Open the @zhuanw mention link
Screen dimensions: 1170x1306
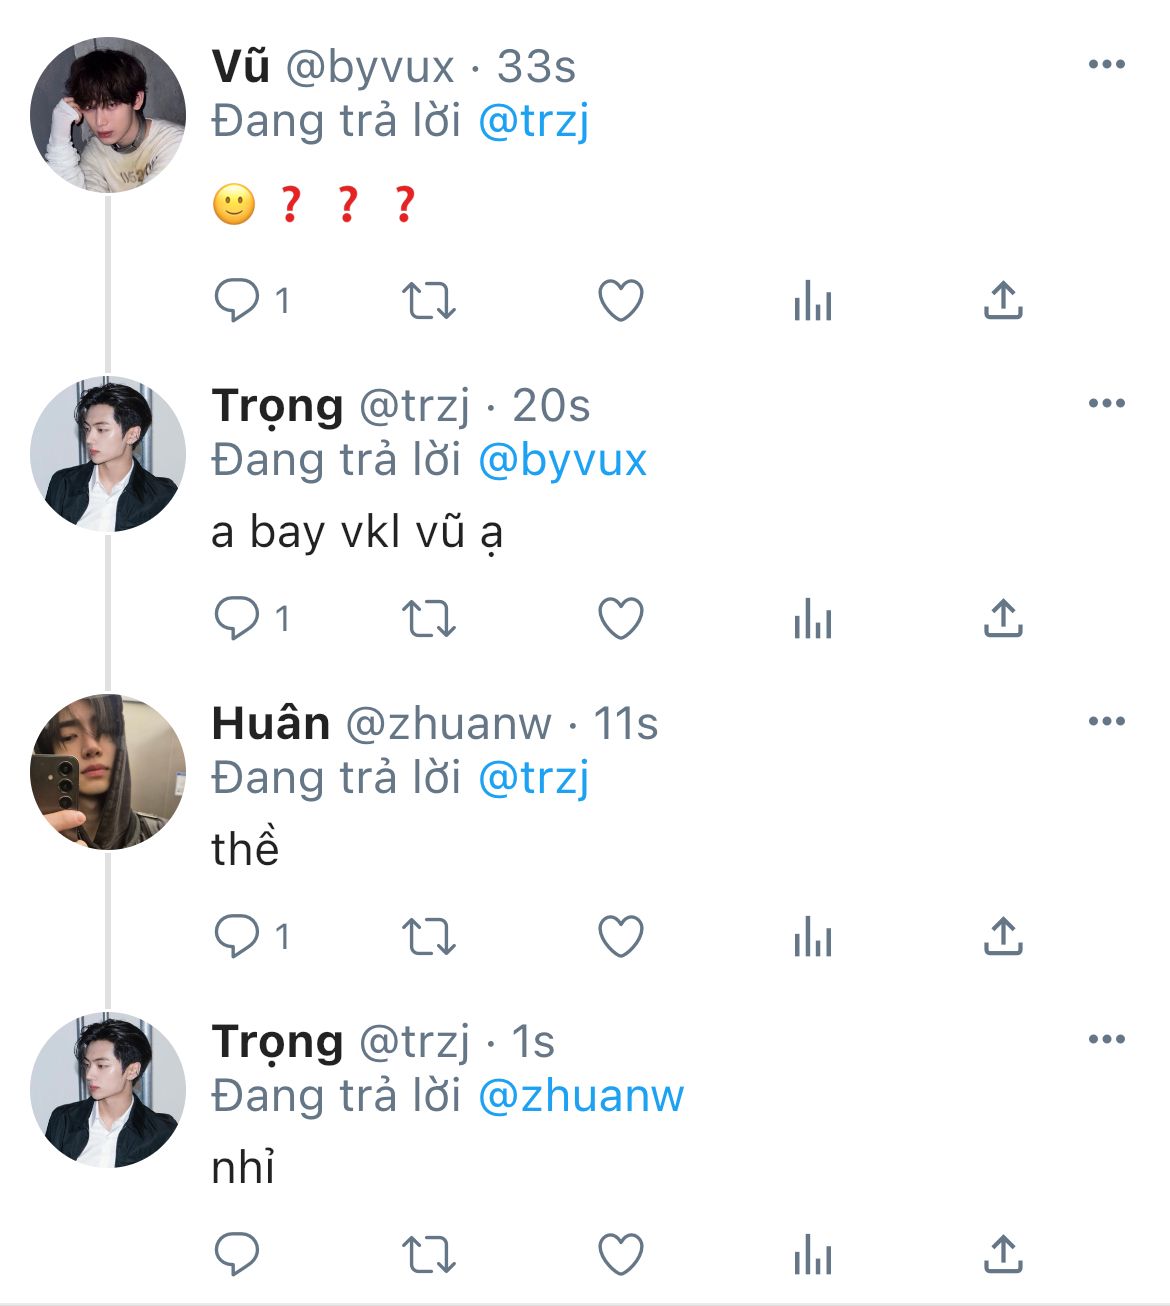[581, 1096]
